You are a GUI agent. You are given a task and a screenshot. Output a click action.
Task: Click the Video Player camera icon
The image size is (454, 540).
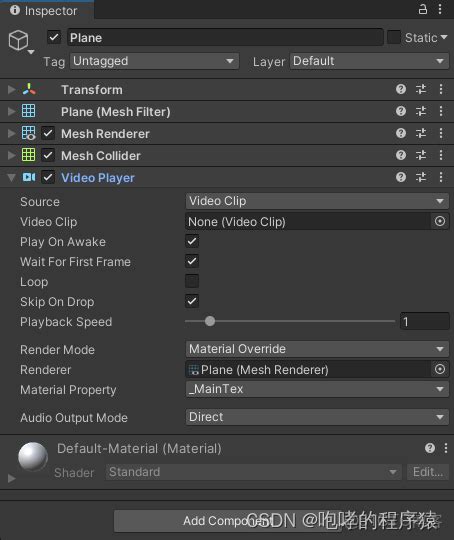(x=29, y=177)
